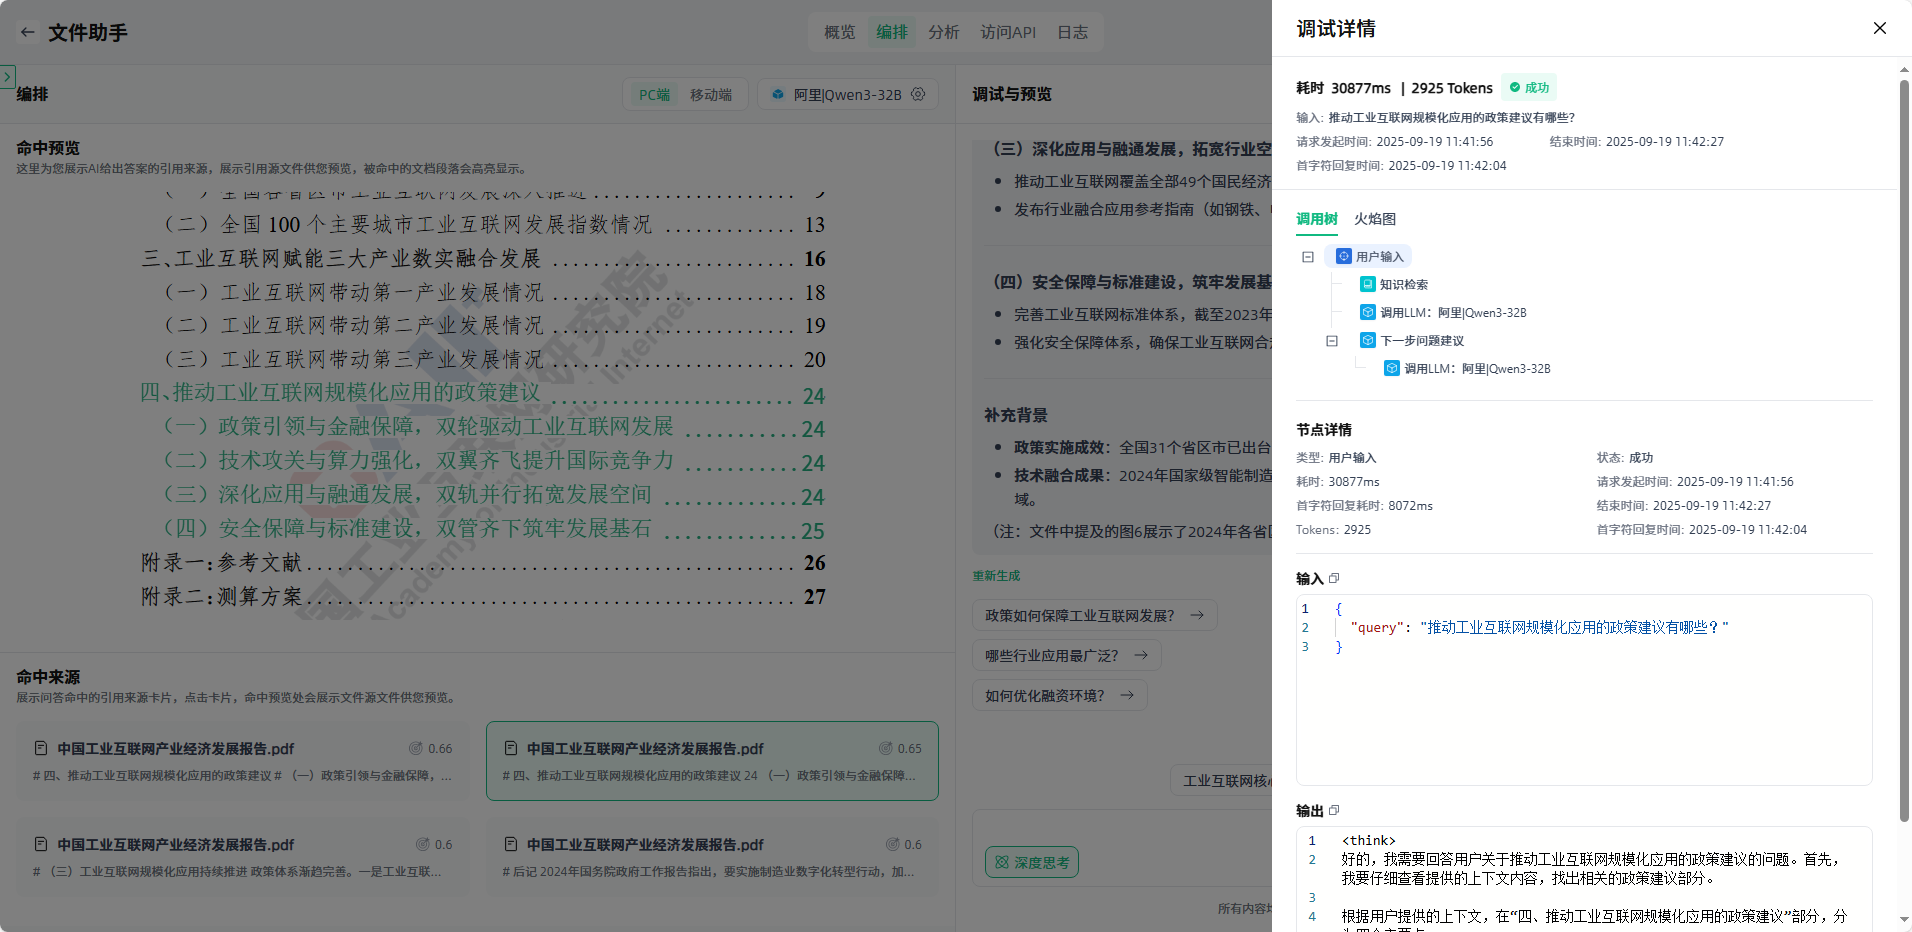1912x932 pixels.
Task: Click suggestion 政策如何保障工业互联网发展?
Action: pyautogui.click(x=1094, y=616)
